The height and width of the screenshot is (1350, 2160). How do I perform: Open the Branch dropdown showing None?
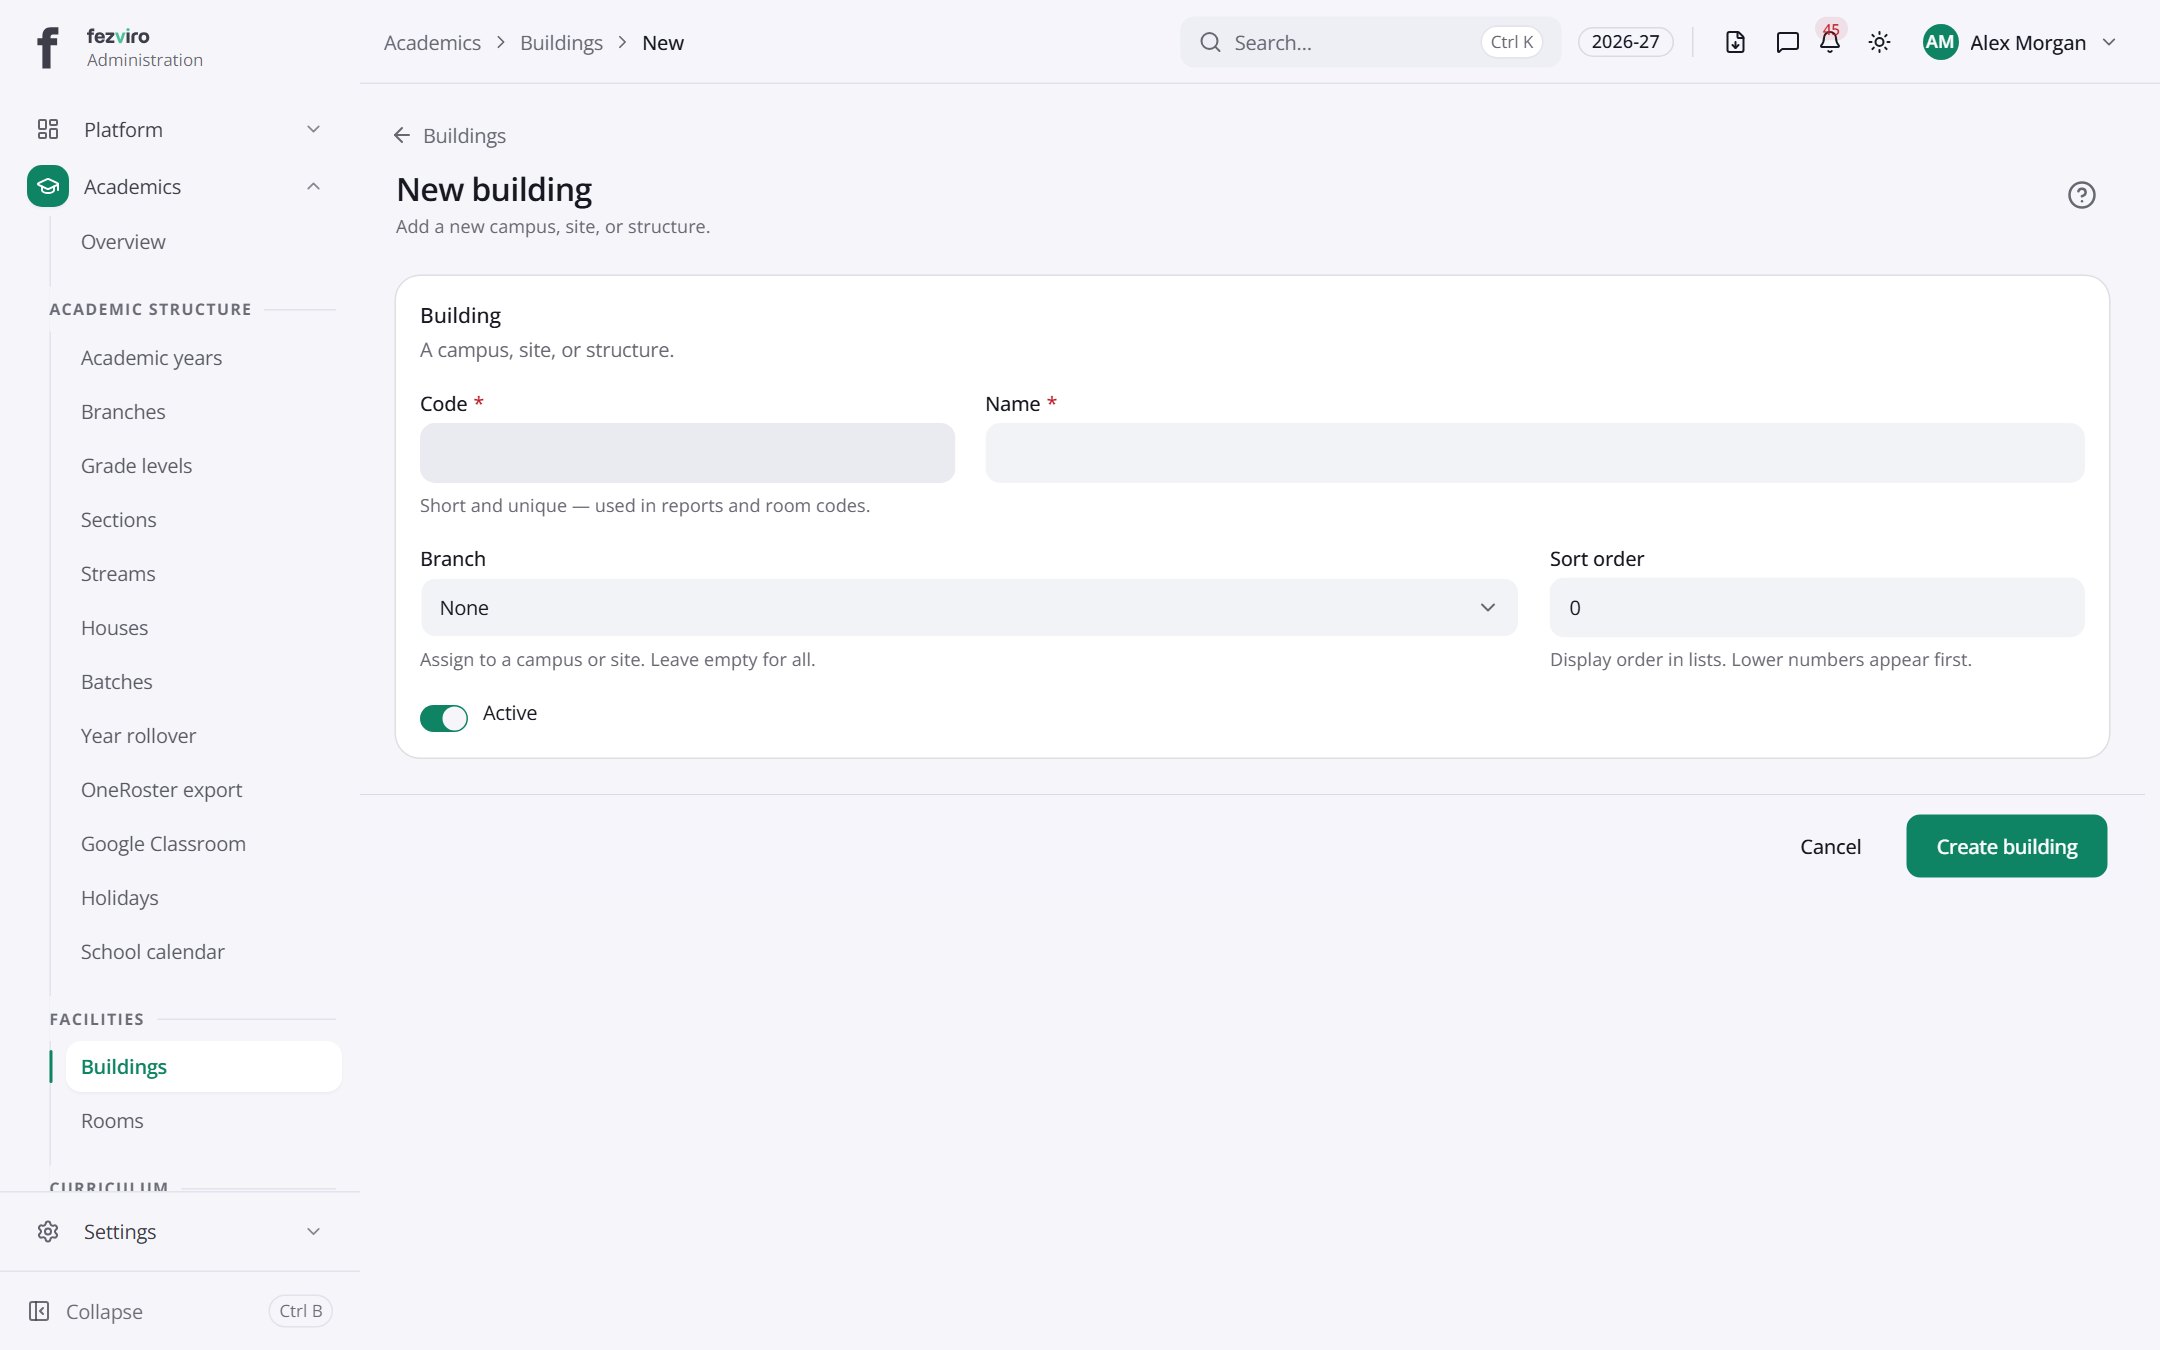(969, 607)
